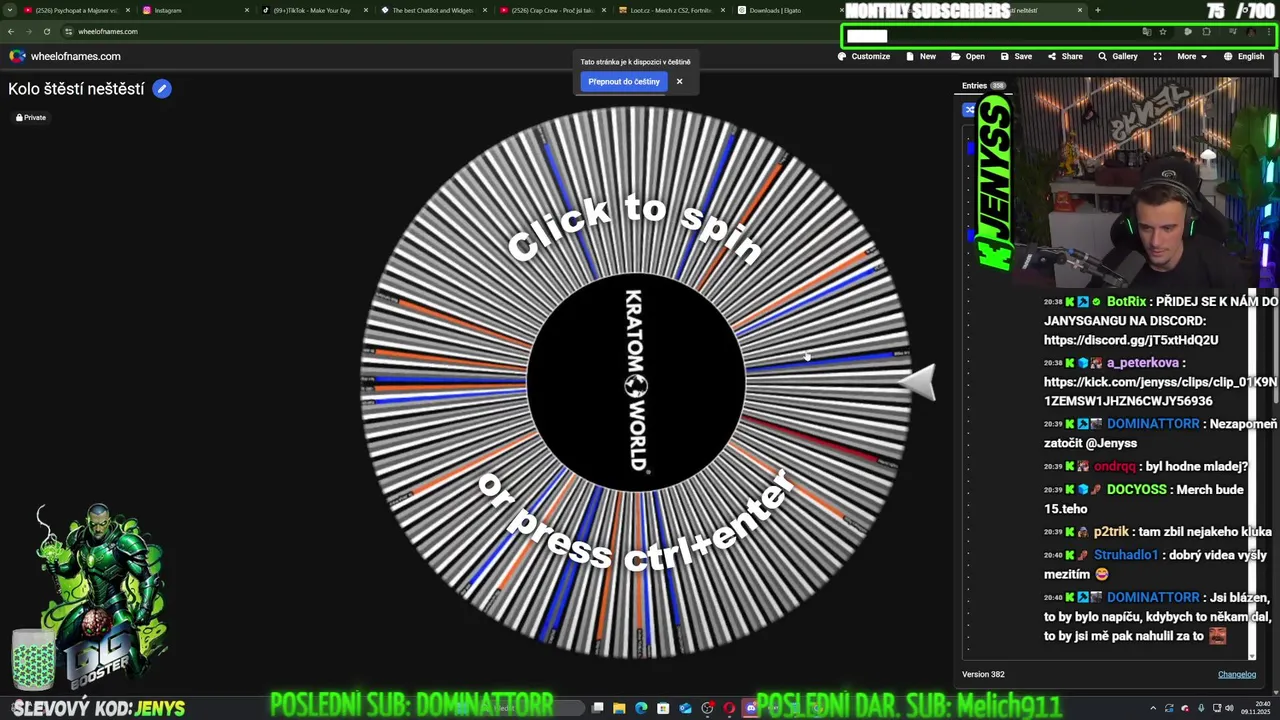Open a new browser tab
The width and height of the screenshot is (1280, 720).
point(1097,10)
